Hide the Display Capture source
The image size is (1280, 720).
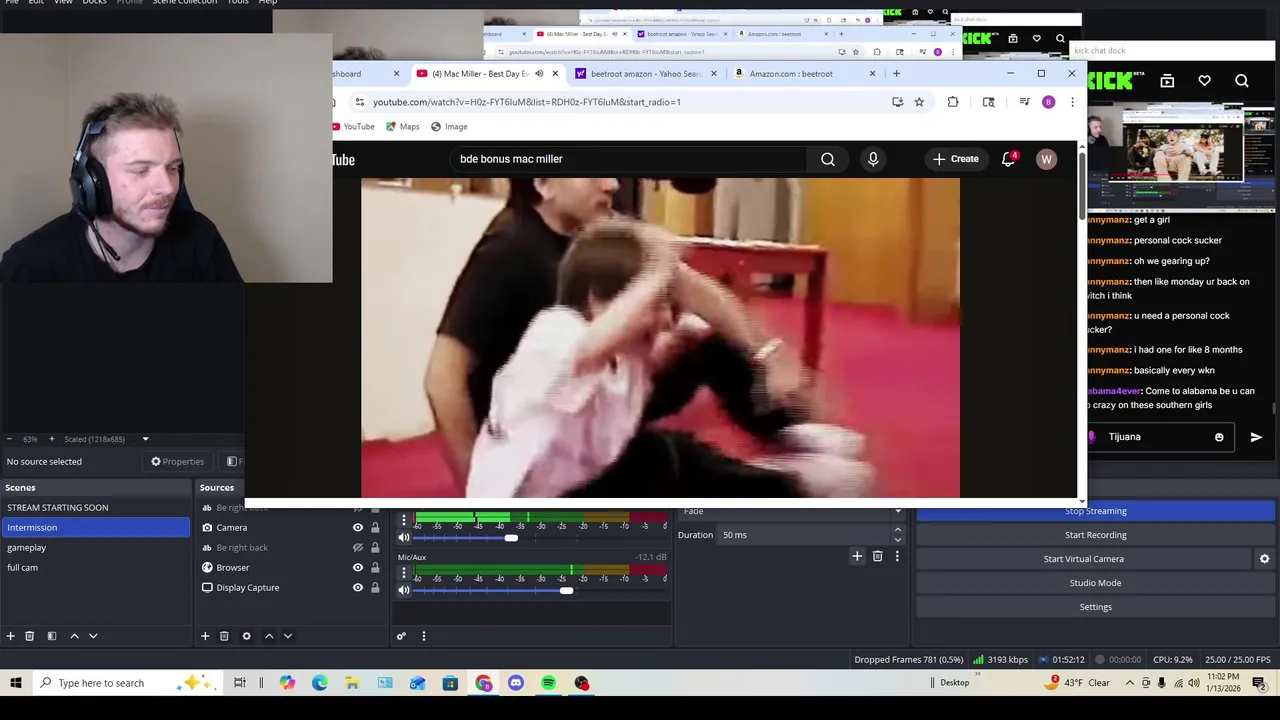click(x=357, y=588)
